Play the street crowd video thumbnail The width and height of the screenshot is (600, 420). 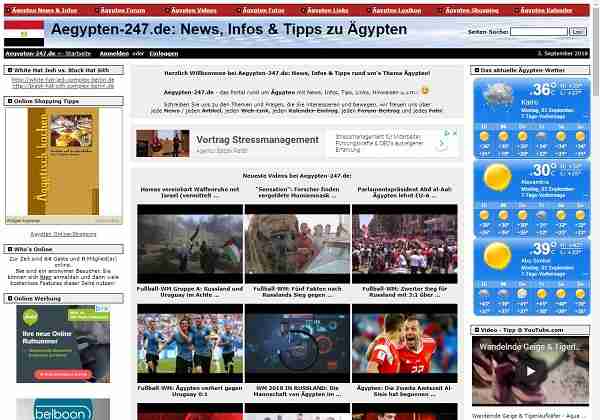click(x=405, y=244)
